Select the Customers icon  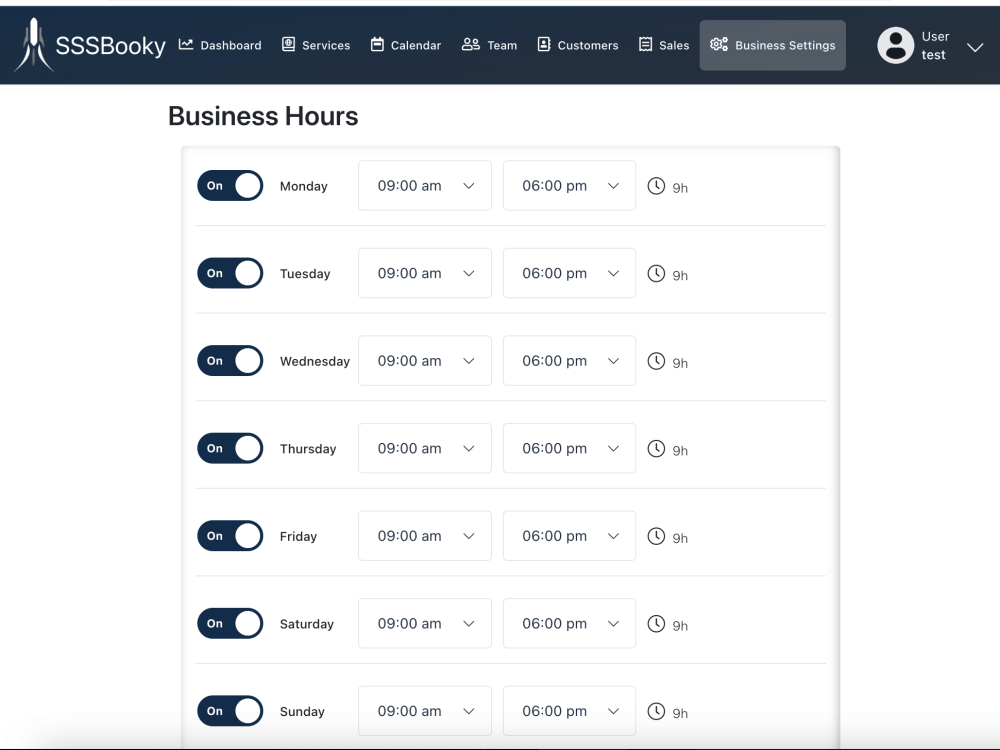point(543,44)
